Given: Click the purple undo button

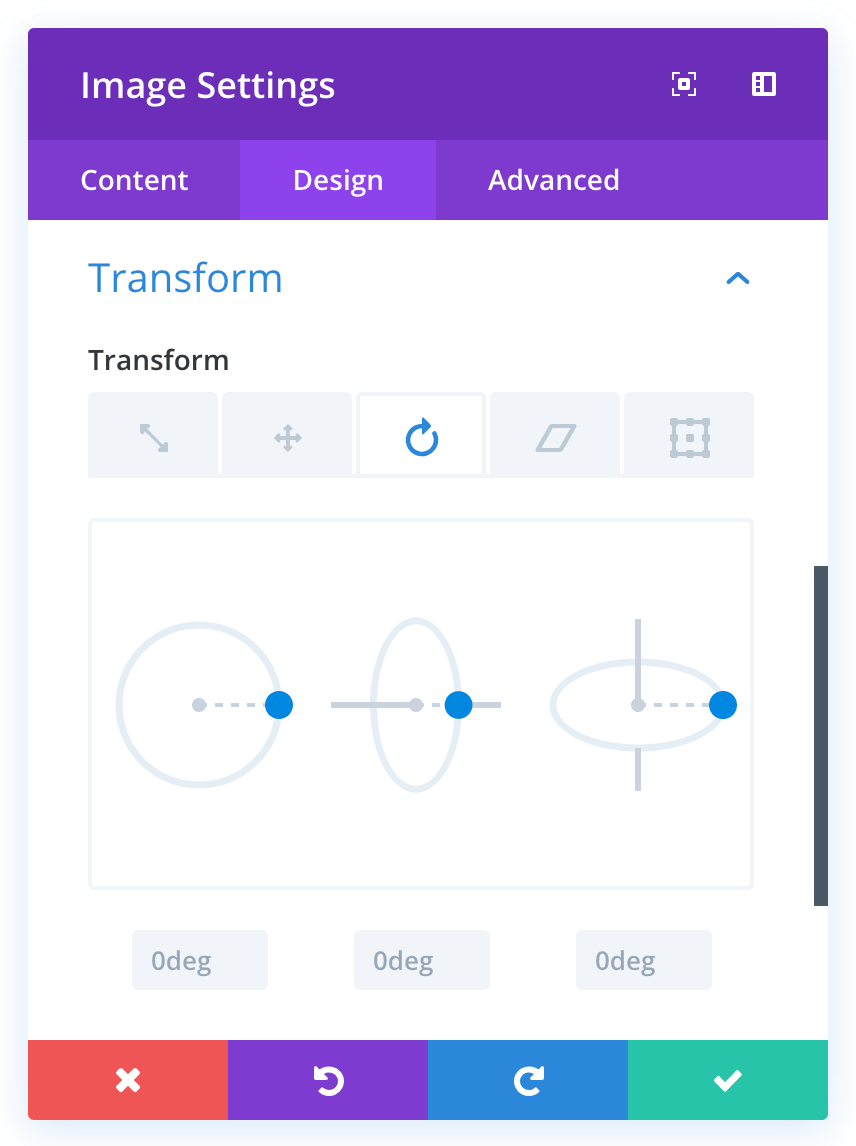Looking at the screenshot, I should 328,1080.
